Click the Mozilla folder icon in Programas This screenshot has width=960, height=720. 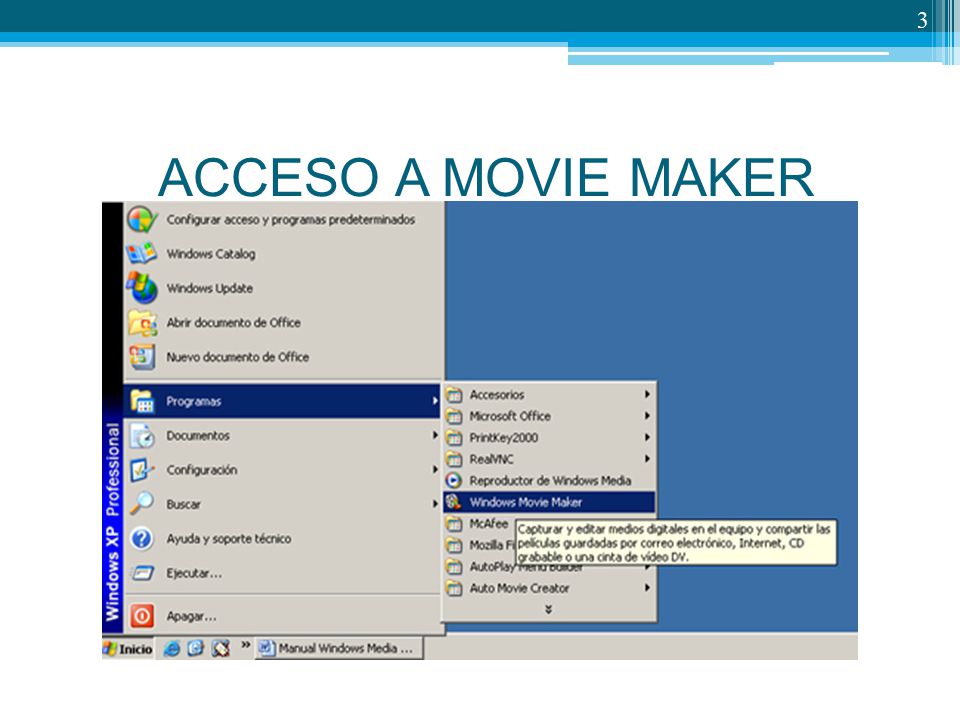tap(454, 545)
